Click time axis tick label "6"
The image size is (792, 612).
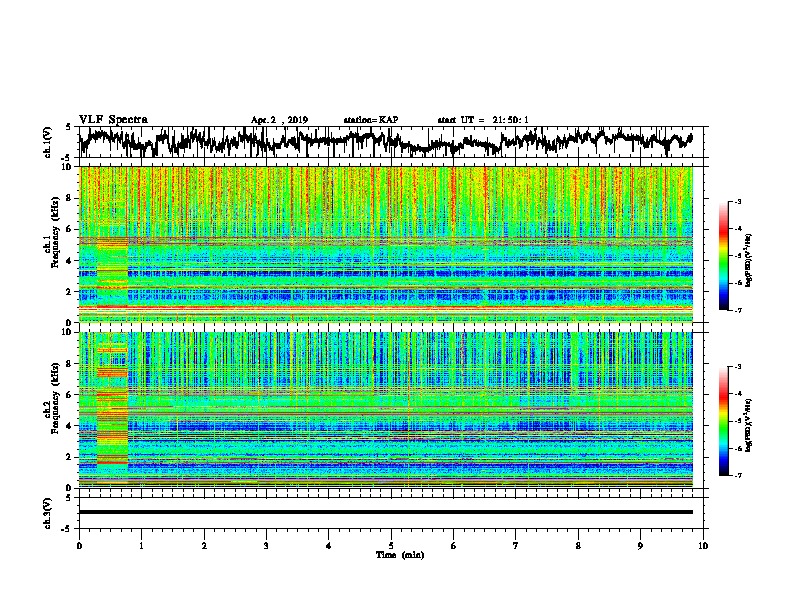[x=454, y=545]
